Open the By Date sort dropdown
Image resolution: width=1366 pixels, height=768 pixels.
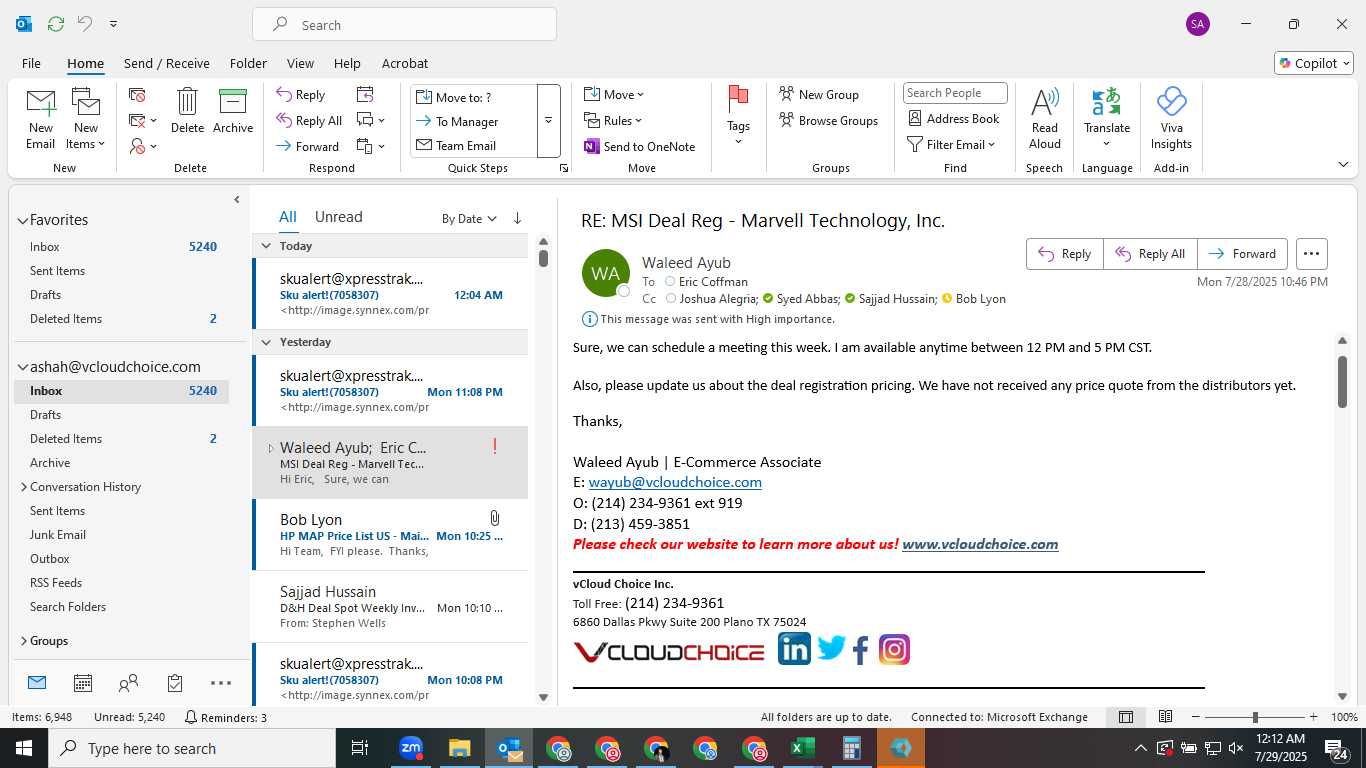(x=469, y=218)
